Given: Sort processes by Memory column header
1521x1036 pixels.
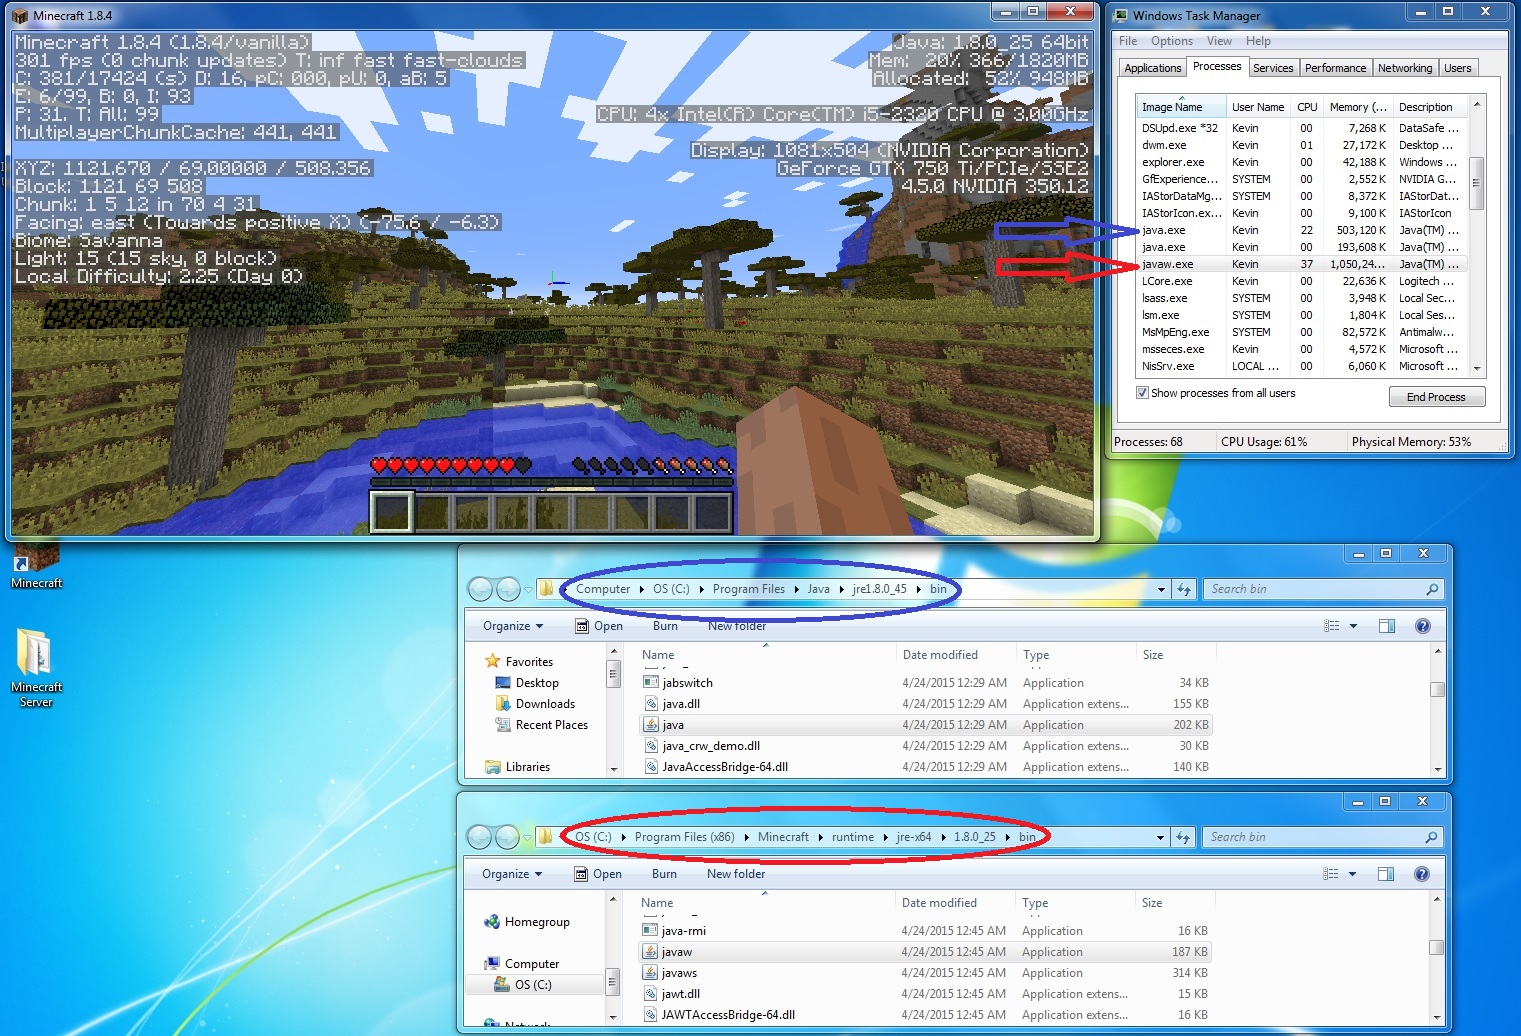Looking at the screenshot, I should point(1357,107).
